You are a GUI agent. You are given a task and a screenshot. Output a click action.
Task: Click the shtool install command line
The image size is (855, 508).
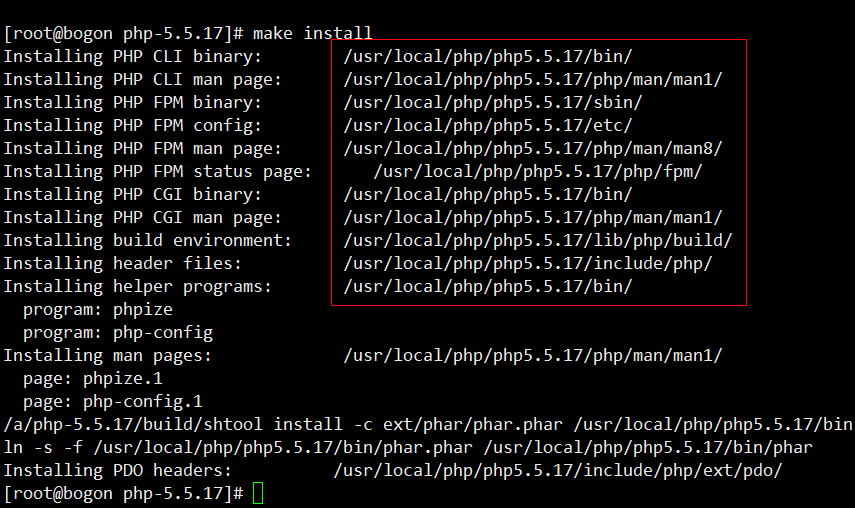(427, 425)
